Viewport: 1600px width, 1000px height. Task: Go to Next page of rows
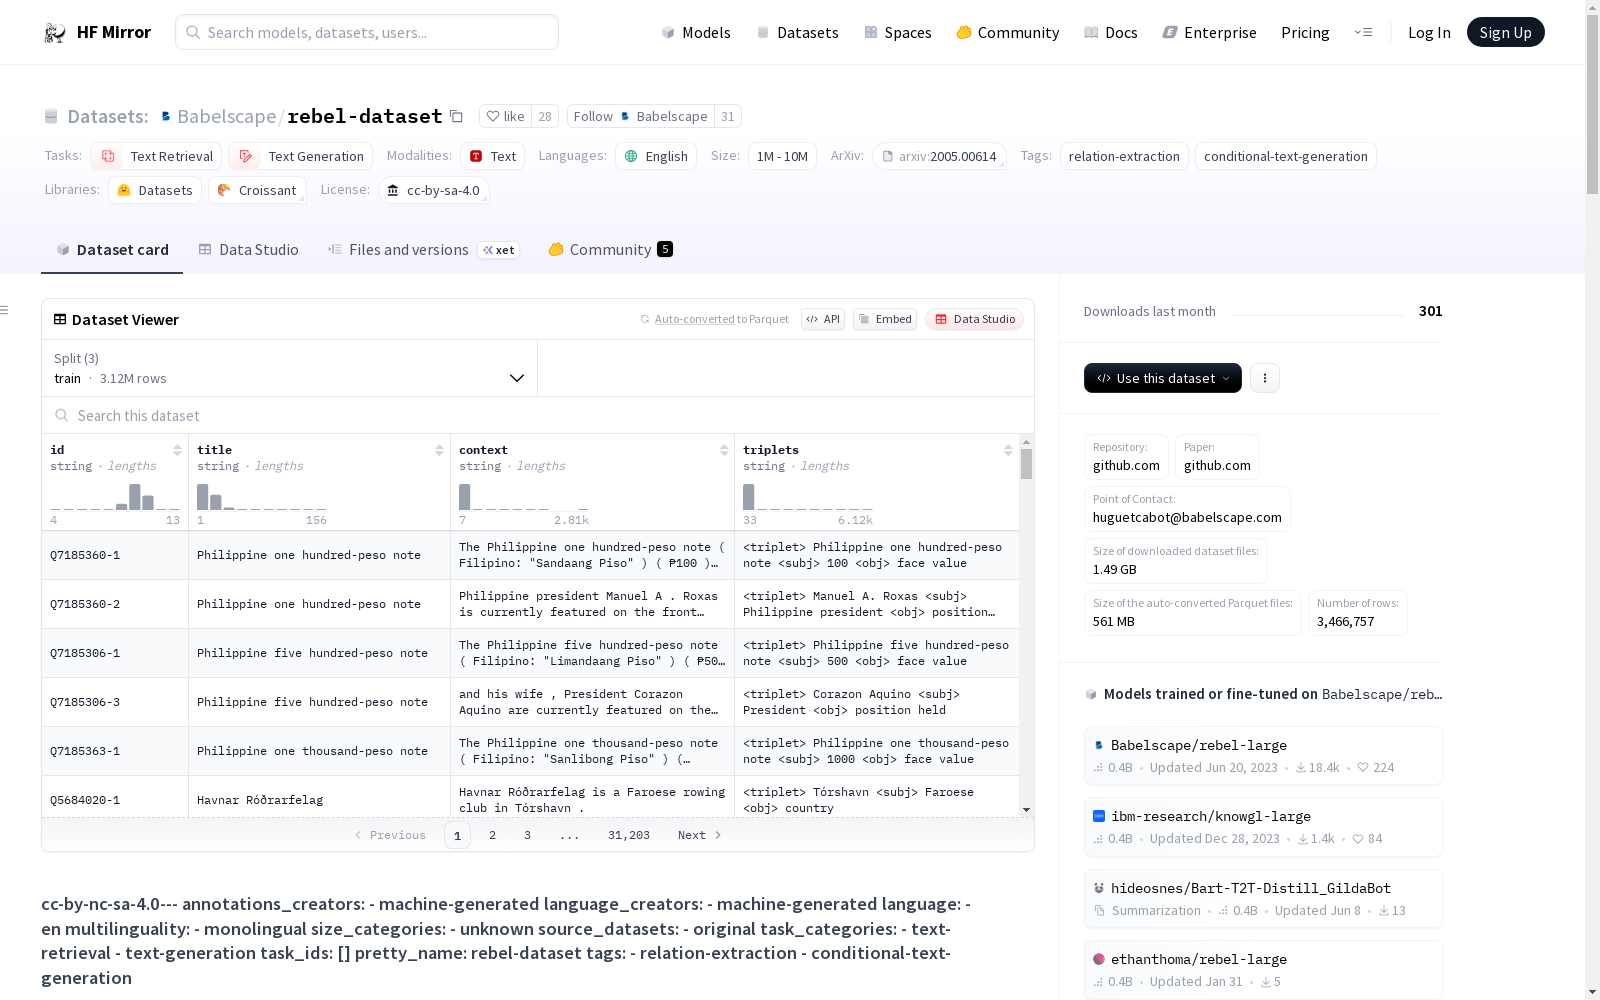tap(700, 835)
